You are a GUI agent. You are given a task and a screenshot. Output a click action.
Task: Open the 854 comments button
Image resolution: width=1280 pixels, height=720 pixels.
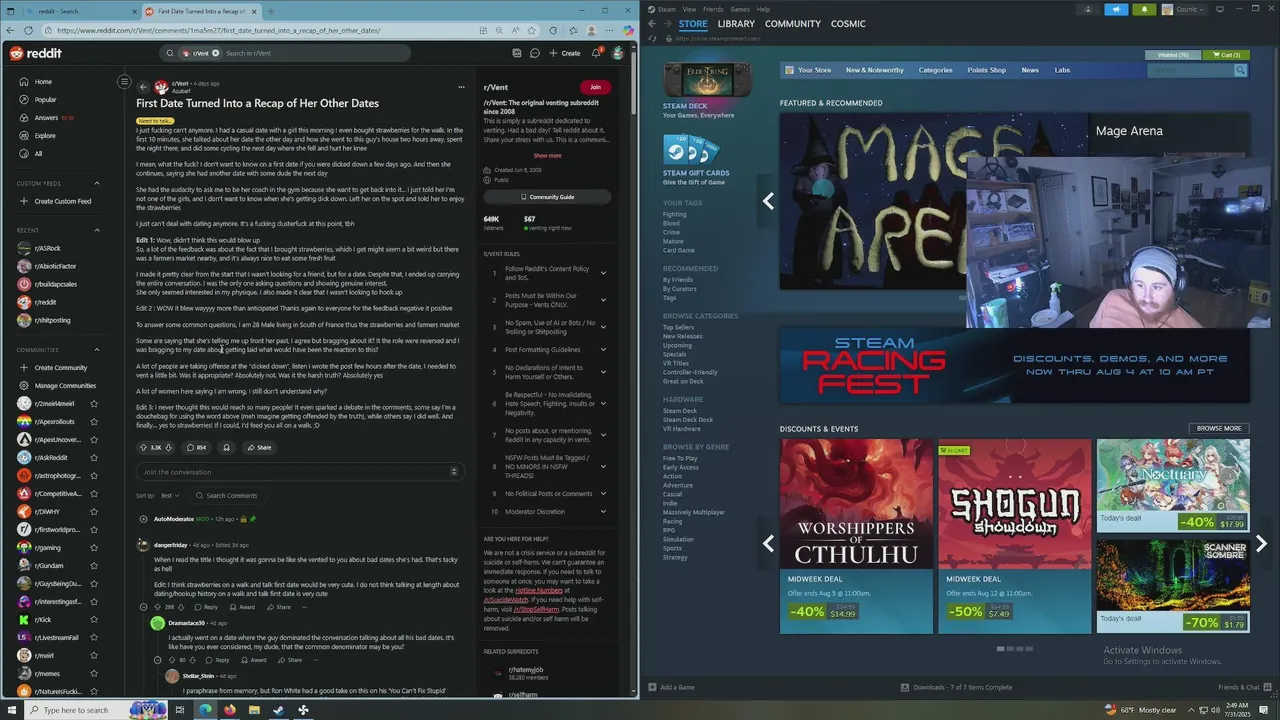(196, 447)
